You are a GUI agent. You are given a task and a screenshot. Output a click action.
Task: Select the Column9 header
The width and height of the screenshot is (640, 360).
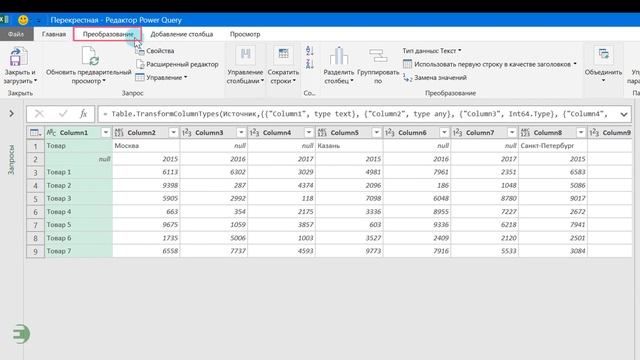pyautogui.click(x=610, y=132)
